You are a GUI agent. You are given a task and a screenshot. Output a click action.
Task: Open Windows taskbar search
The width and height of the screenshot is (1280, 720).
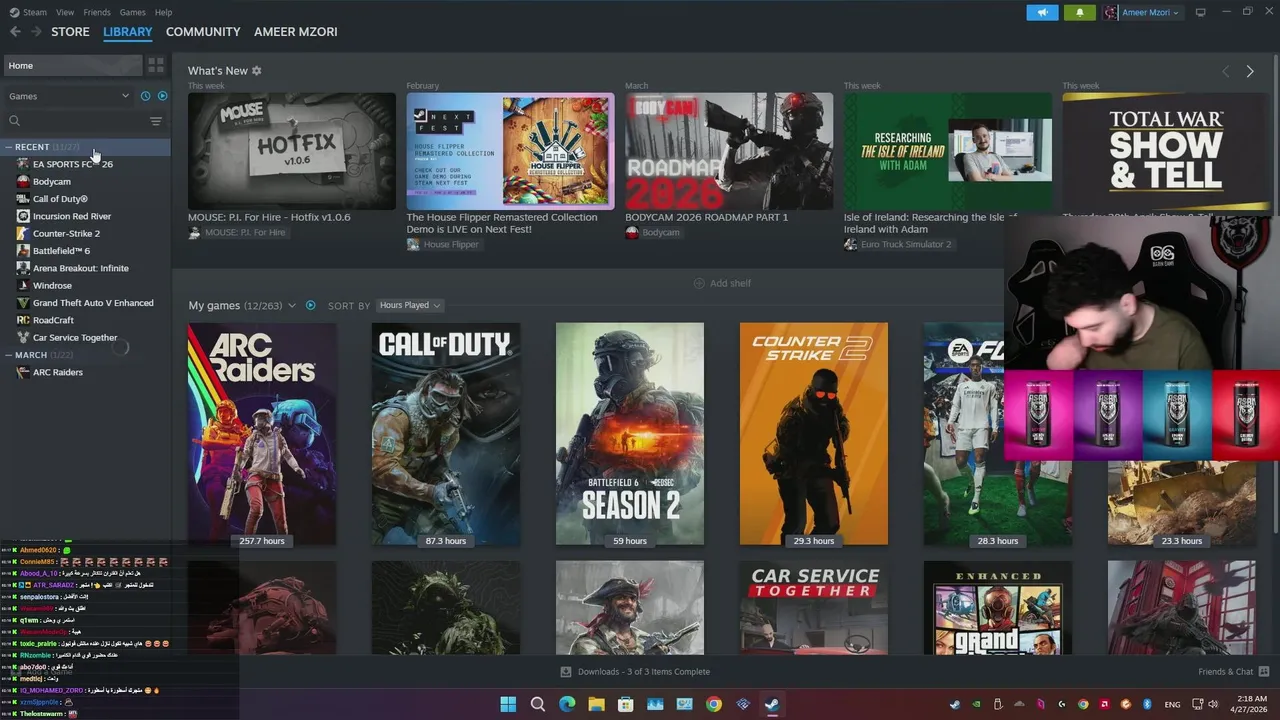point(538,704)
